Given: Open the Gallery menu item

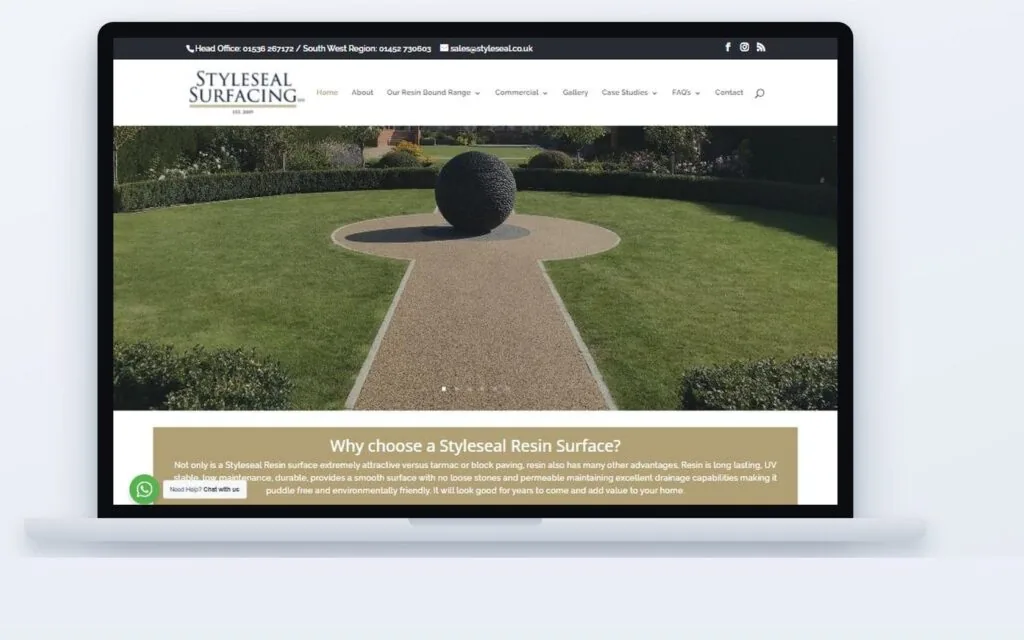Looking at the screenshot, I should [x=575, y=93].
